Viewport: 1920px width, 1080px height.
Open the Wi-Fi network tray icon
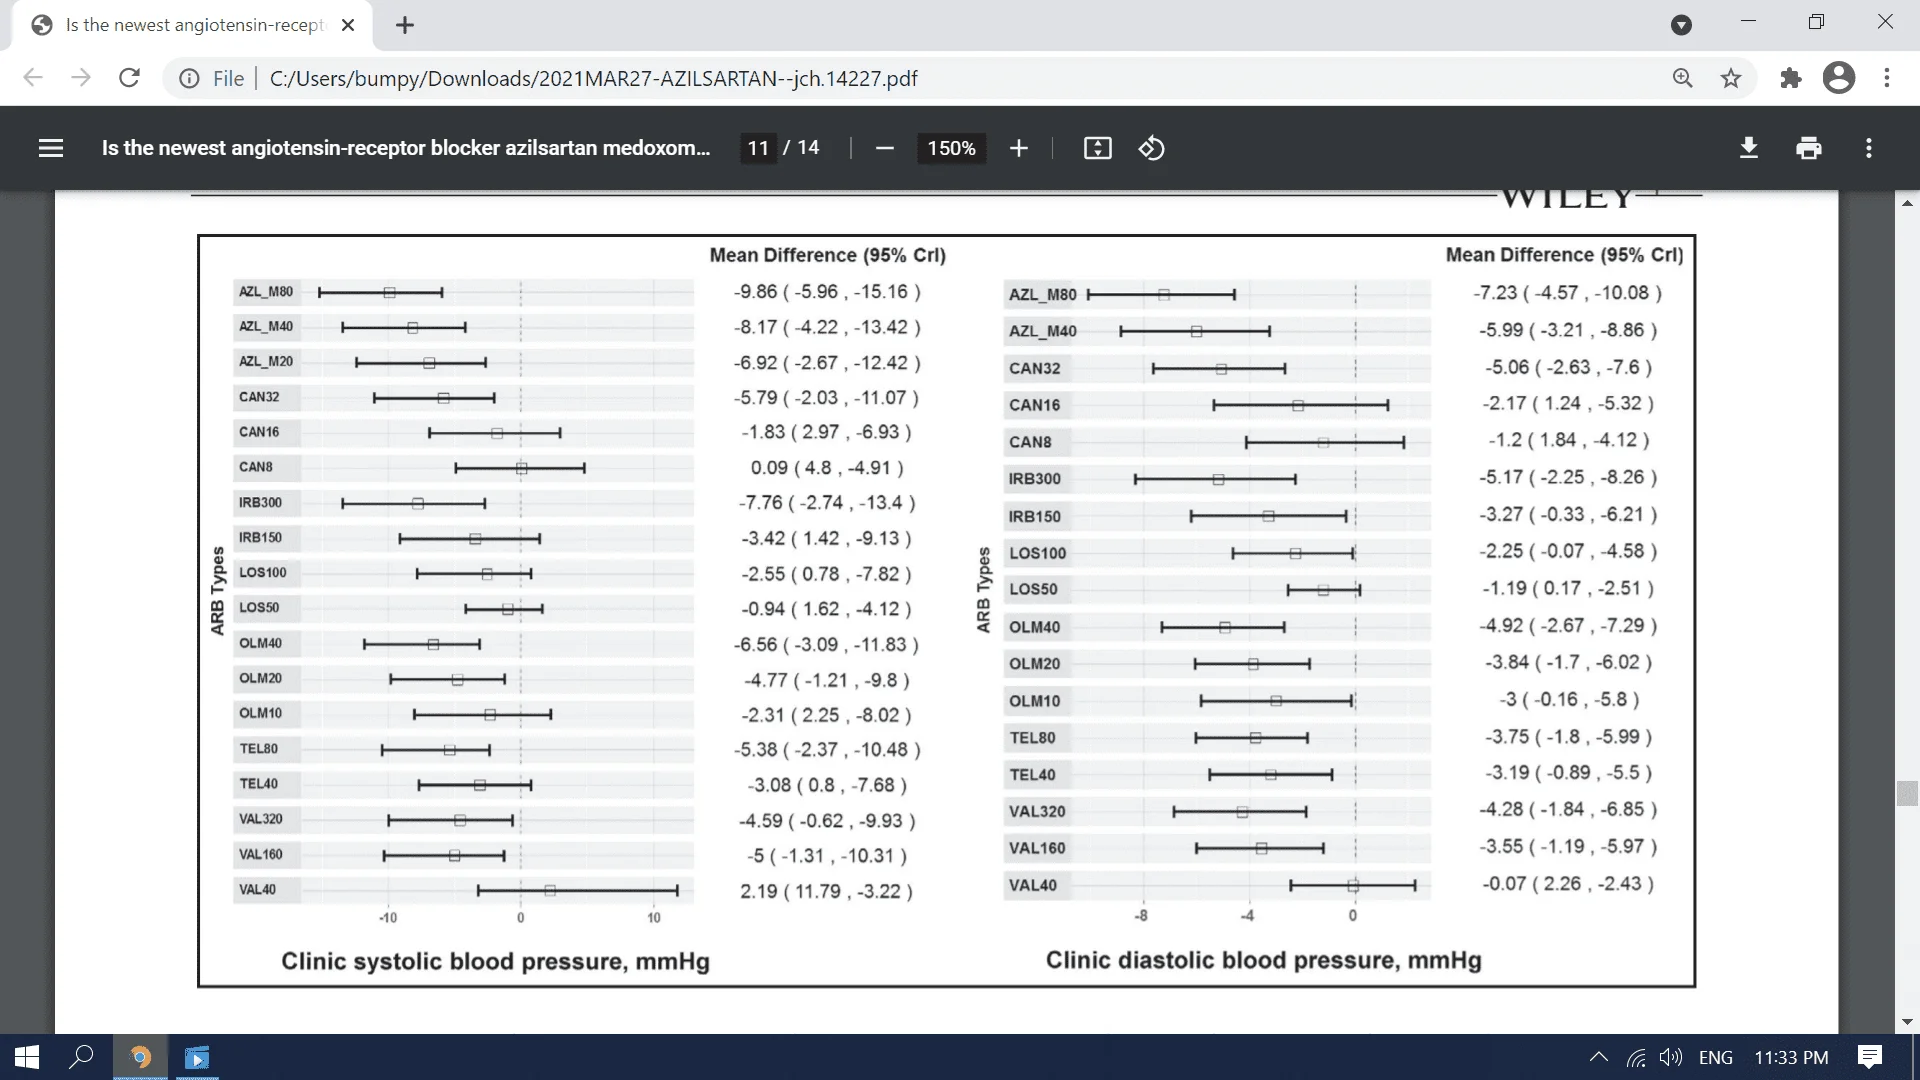pos(1636,1057)
